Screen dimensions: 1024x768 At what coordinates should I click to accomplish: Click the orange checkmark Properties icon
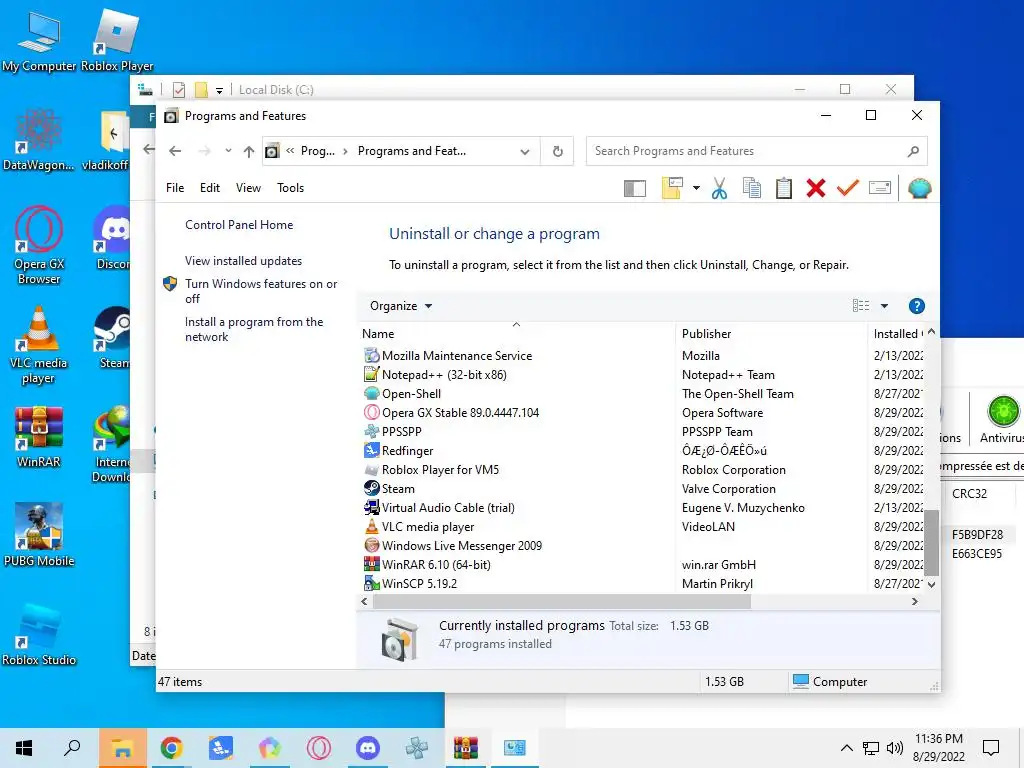pos(848,189)
